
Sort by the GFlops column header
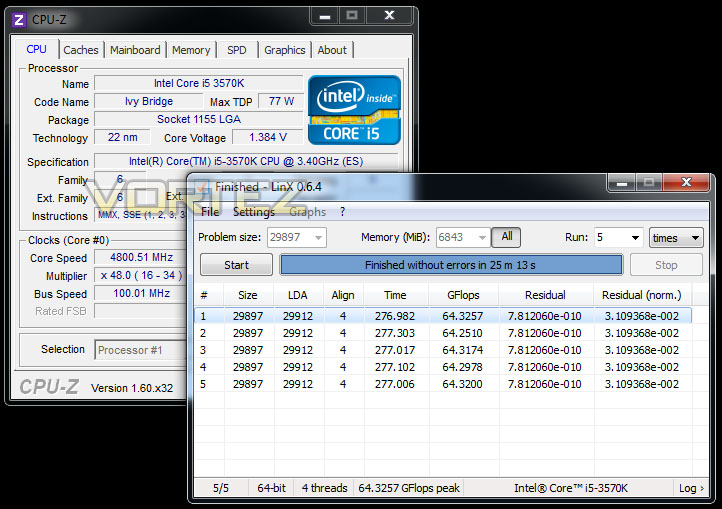tap(463, 295)
